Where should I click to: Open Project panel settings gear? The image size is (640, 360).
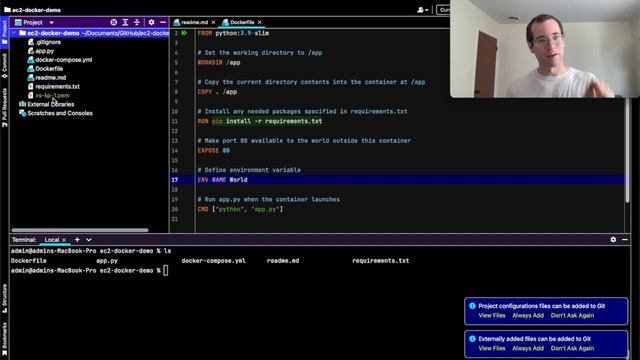pyautogui.click(x=151, y=22)
